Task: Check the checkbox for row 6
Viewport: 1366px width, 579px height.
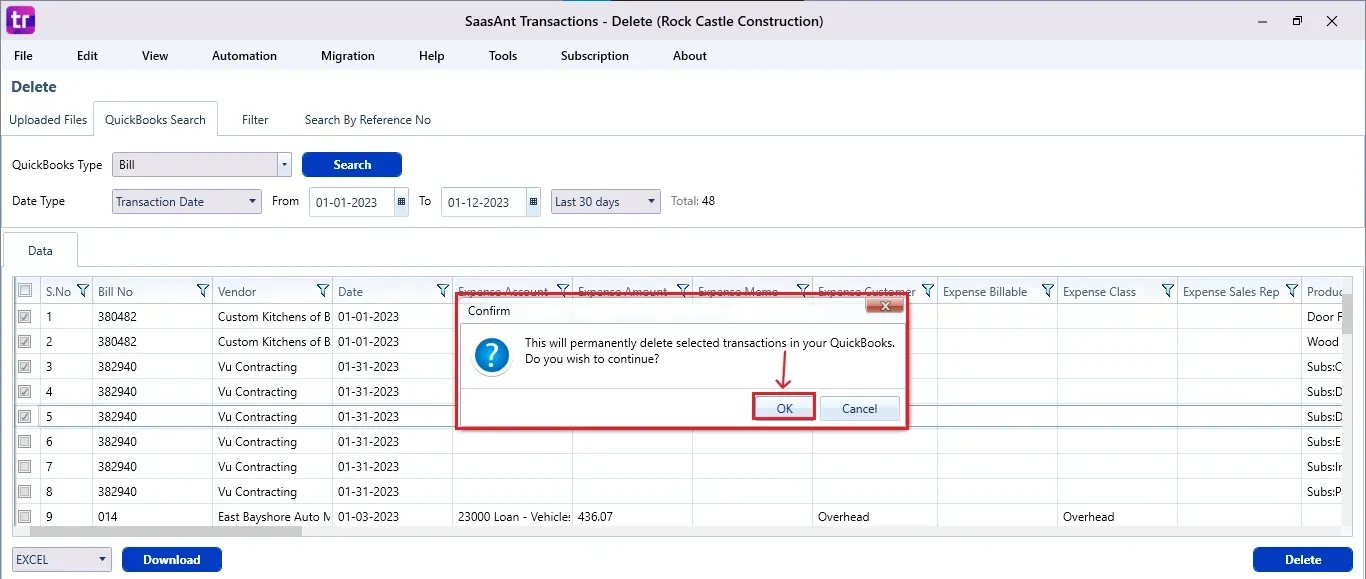Action: (x=25, y=441)
